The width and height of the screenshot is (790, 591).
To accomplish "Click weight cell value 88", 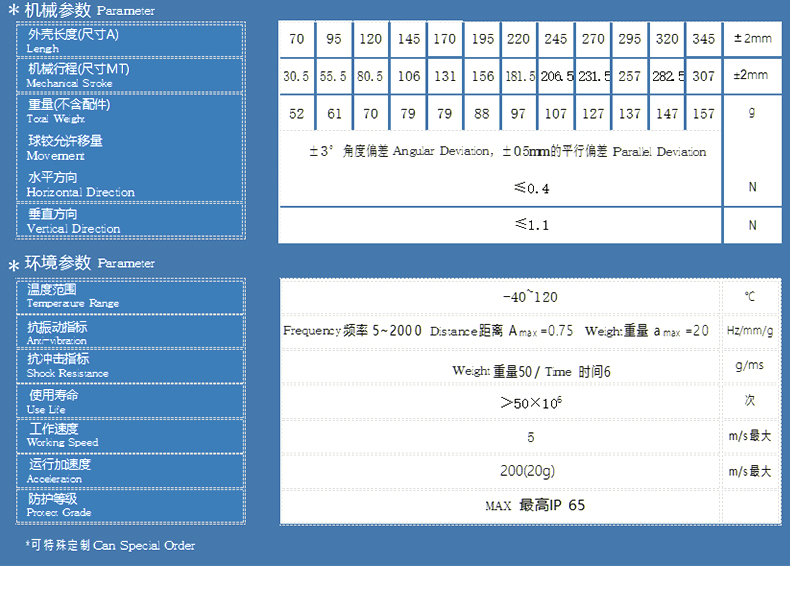I will coord(482,113).
